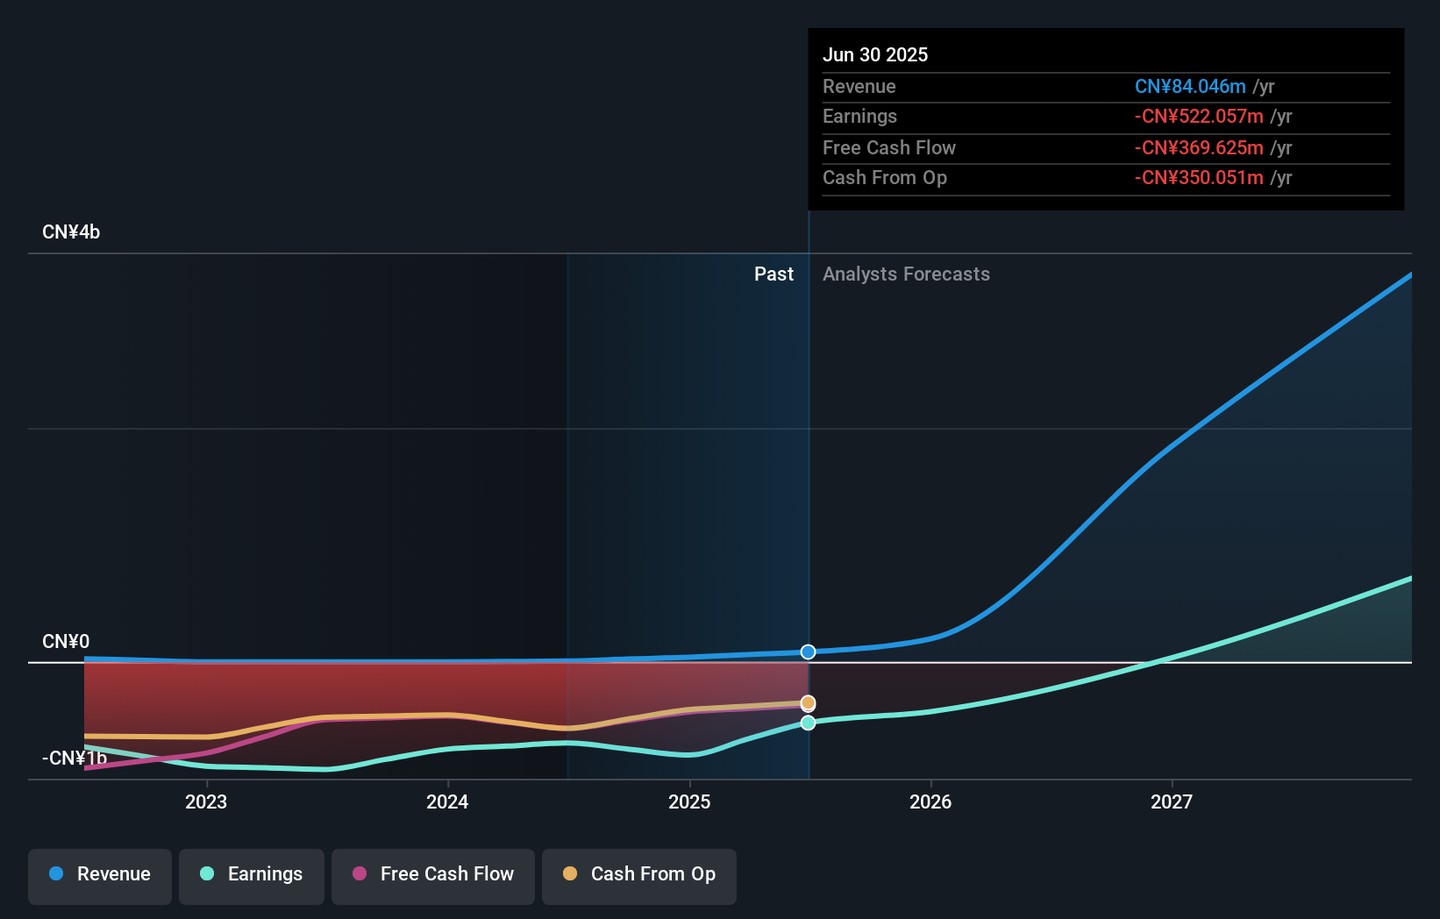Select the 2027 x-axis label
This screenshot has height=919, width=1440.
click(1171, 802)
